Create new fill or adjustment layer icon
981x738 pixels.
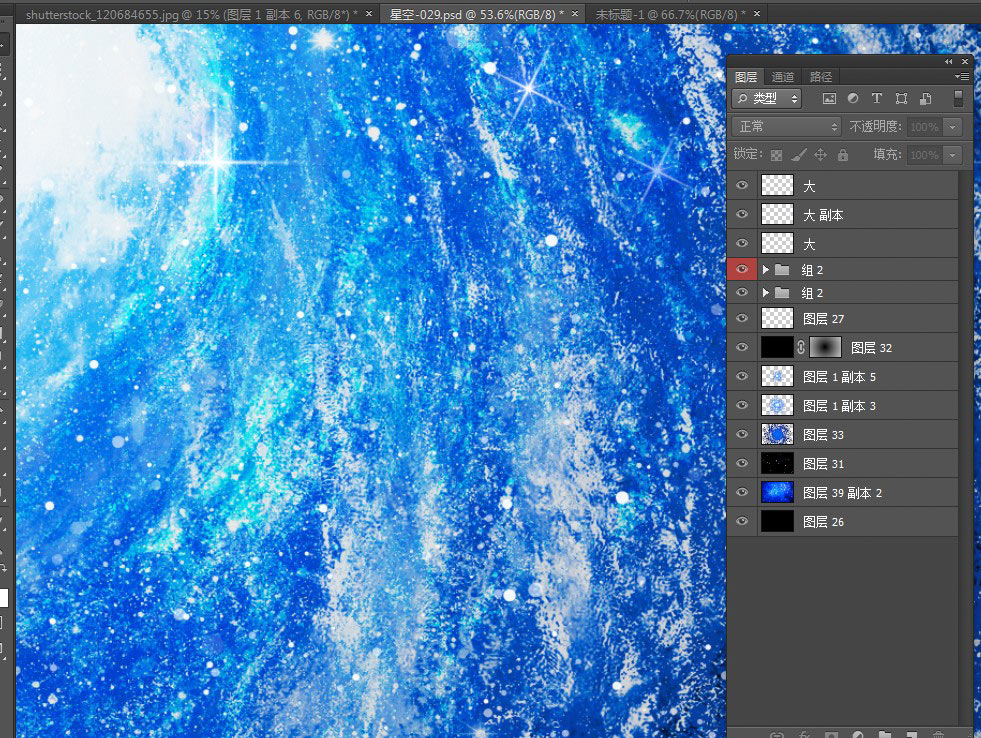(858, 735)
